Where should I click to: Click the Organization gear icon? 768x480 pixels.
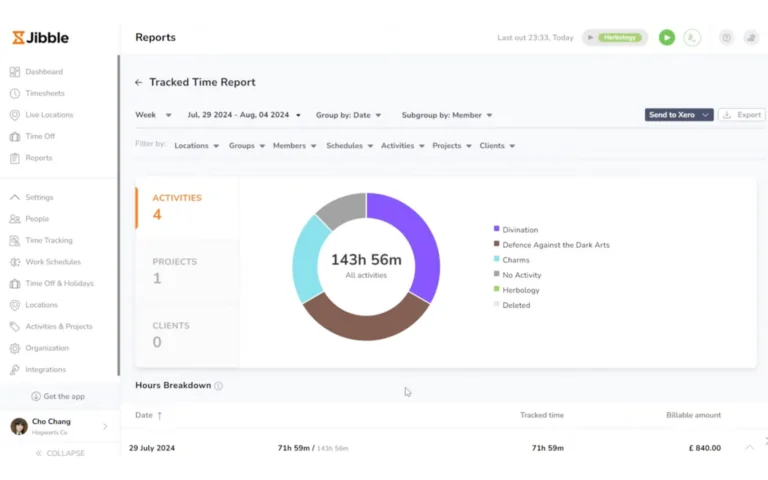click(15, 348)
